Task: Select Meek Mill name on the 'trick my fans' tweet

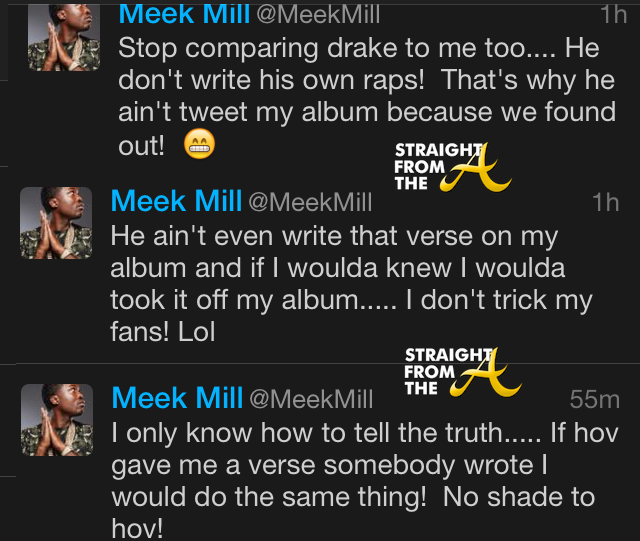Action: 177,202
